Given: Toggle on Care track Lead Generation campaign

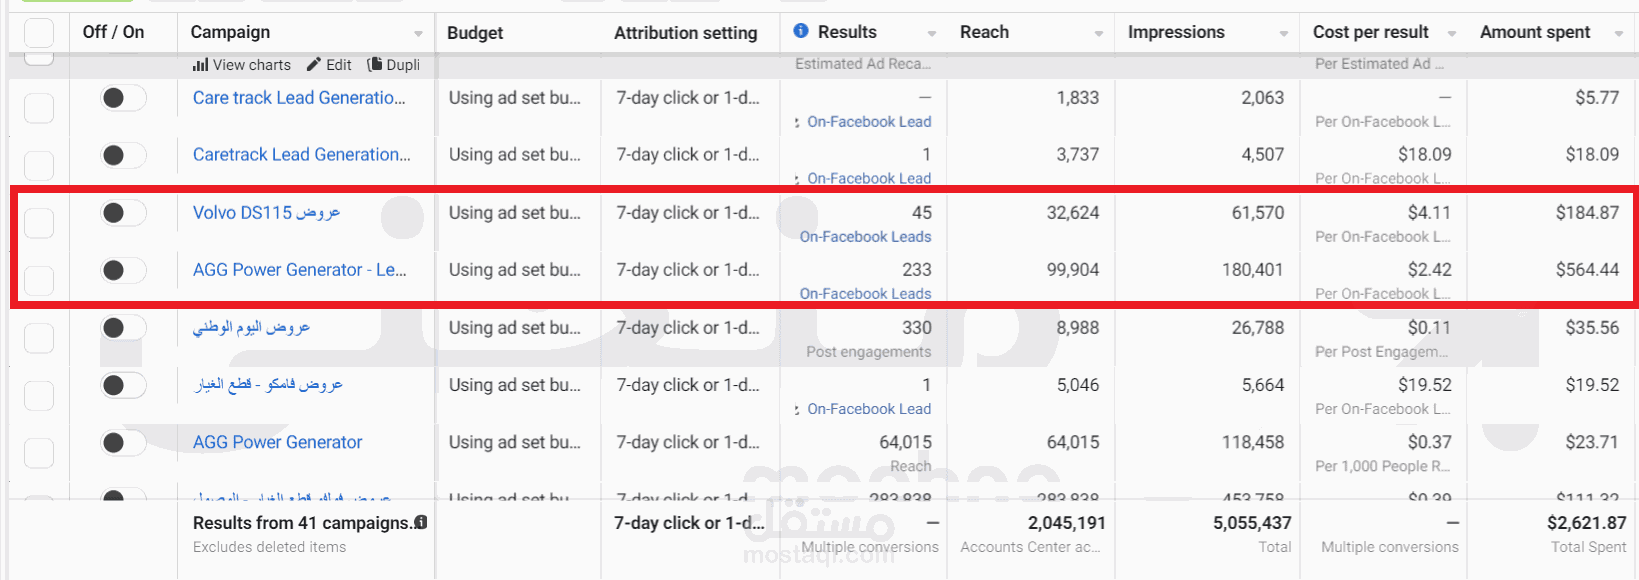Looking at the screenshot, I should [123, 97].
